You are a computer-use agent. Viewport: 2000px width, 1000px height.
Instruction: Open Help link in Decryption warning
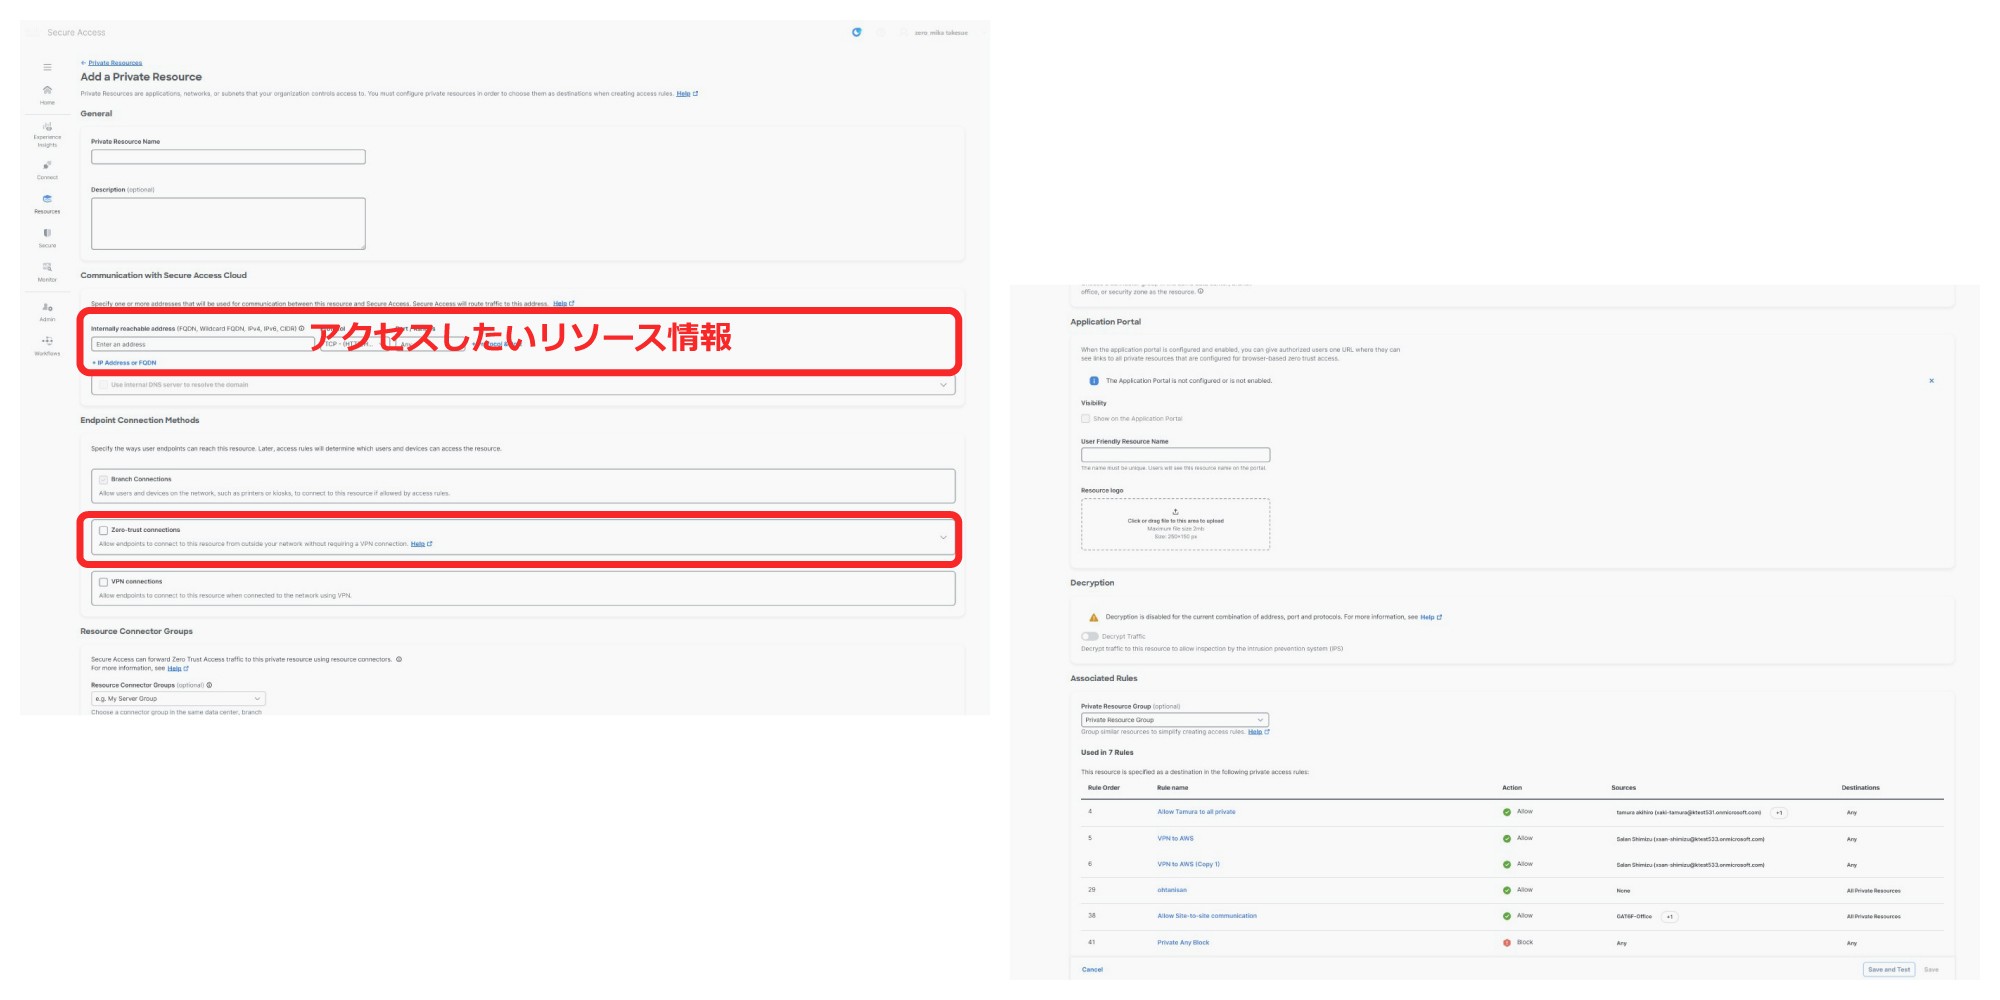pos(1431,617)
